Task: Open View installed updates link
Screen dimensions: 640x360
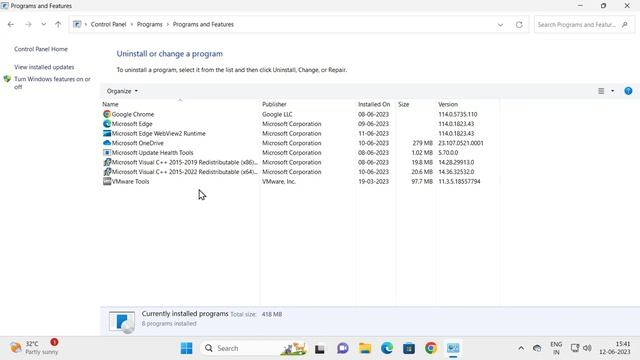Action: (x=44, y=67)
